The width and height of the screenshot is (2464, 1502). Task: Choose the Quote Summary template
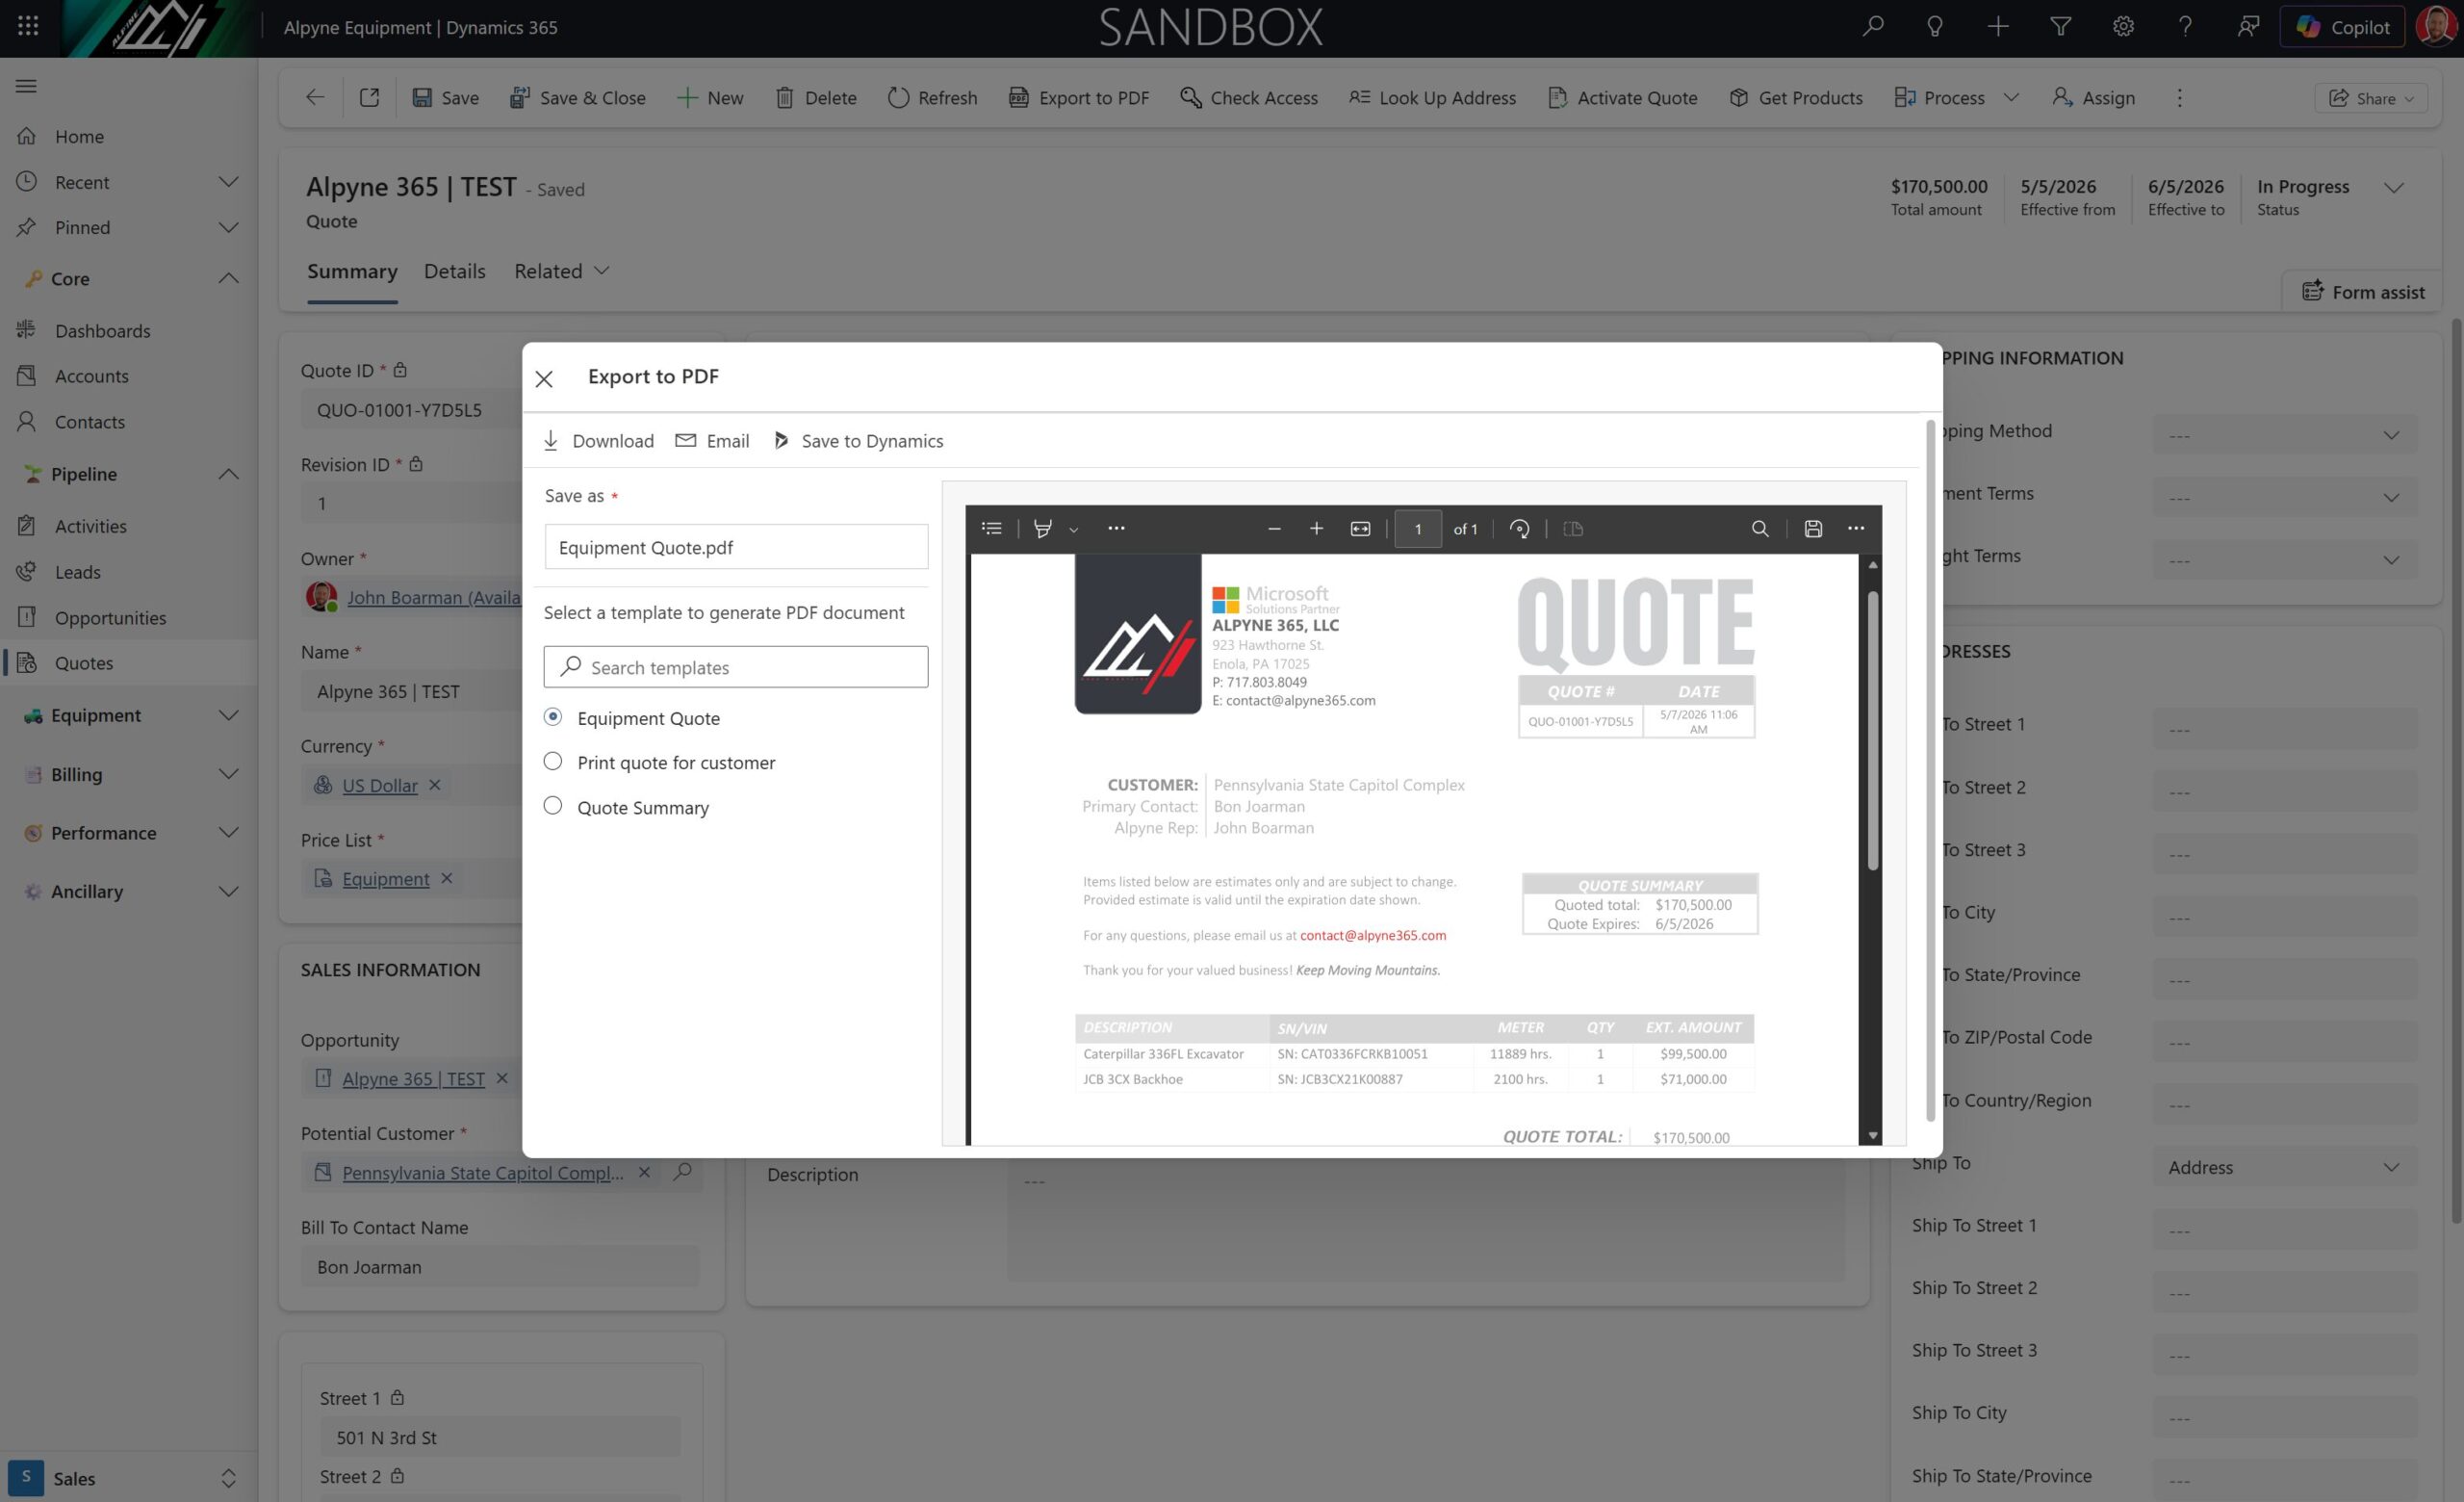point(553,806)
